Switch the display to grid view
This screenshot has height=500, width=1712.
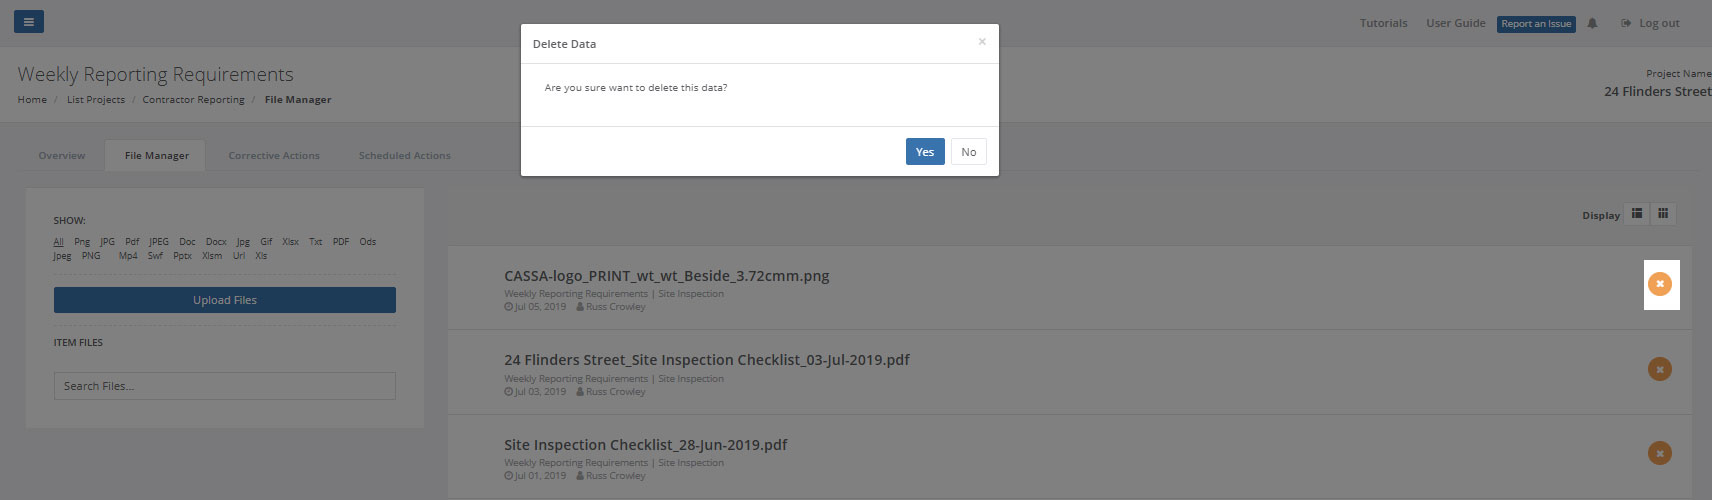click(x=1663, y=214)
